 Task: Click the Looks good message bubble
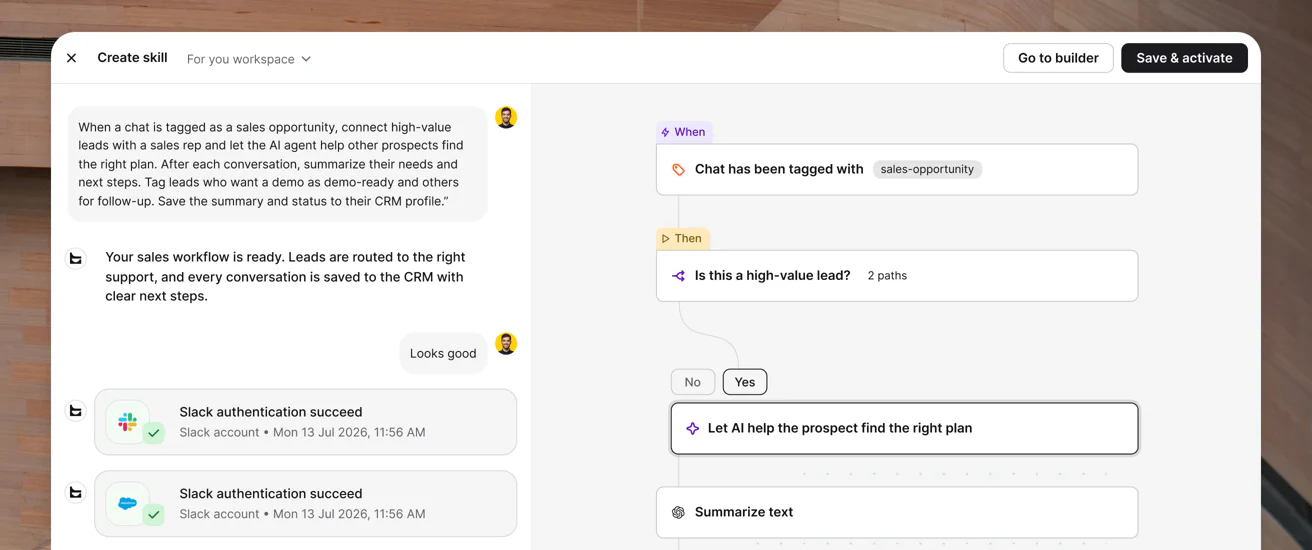click(x=443, y=353)
